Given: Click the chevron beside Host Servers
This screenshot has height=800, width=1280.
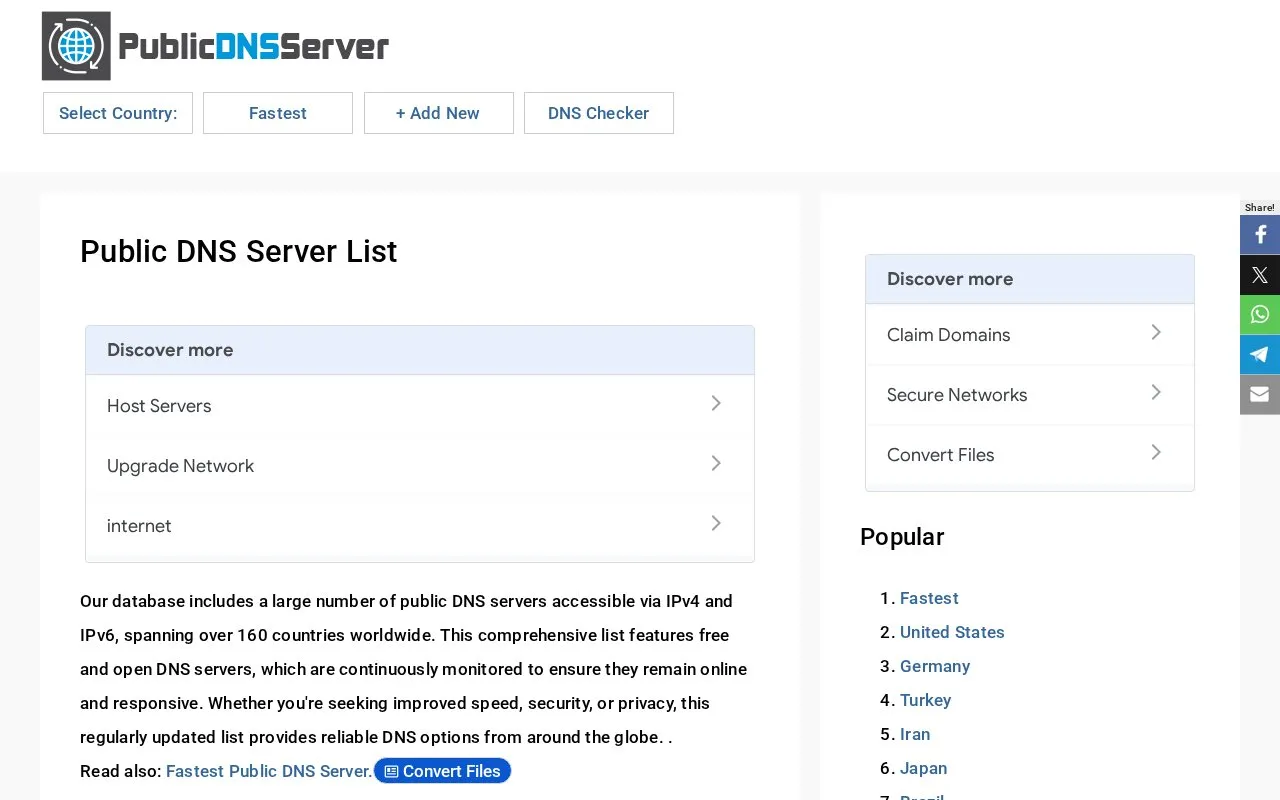Looking at the screenshot, I should tap(716, 403).
